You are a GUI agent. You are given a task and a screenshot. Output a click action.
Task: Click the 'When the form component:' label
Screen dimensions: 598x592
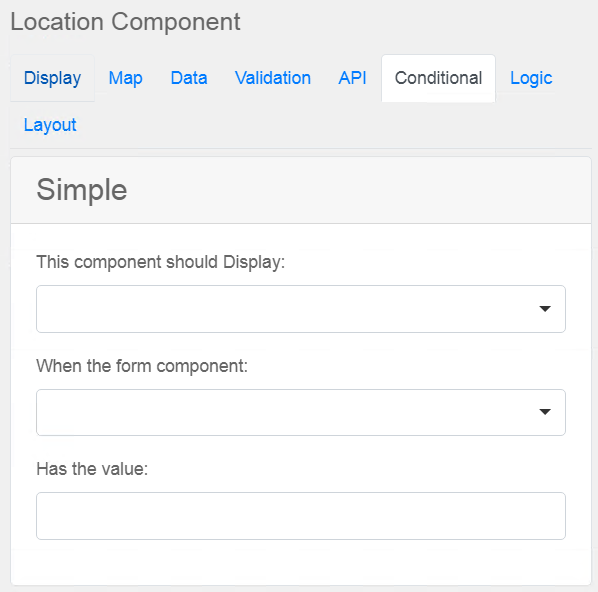click(x=142, y=366)
